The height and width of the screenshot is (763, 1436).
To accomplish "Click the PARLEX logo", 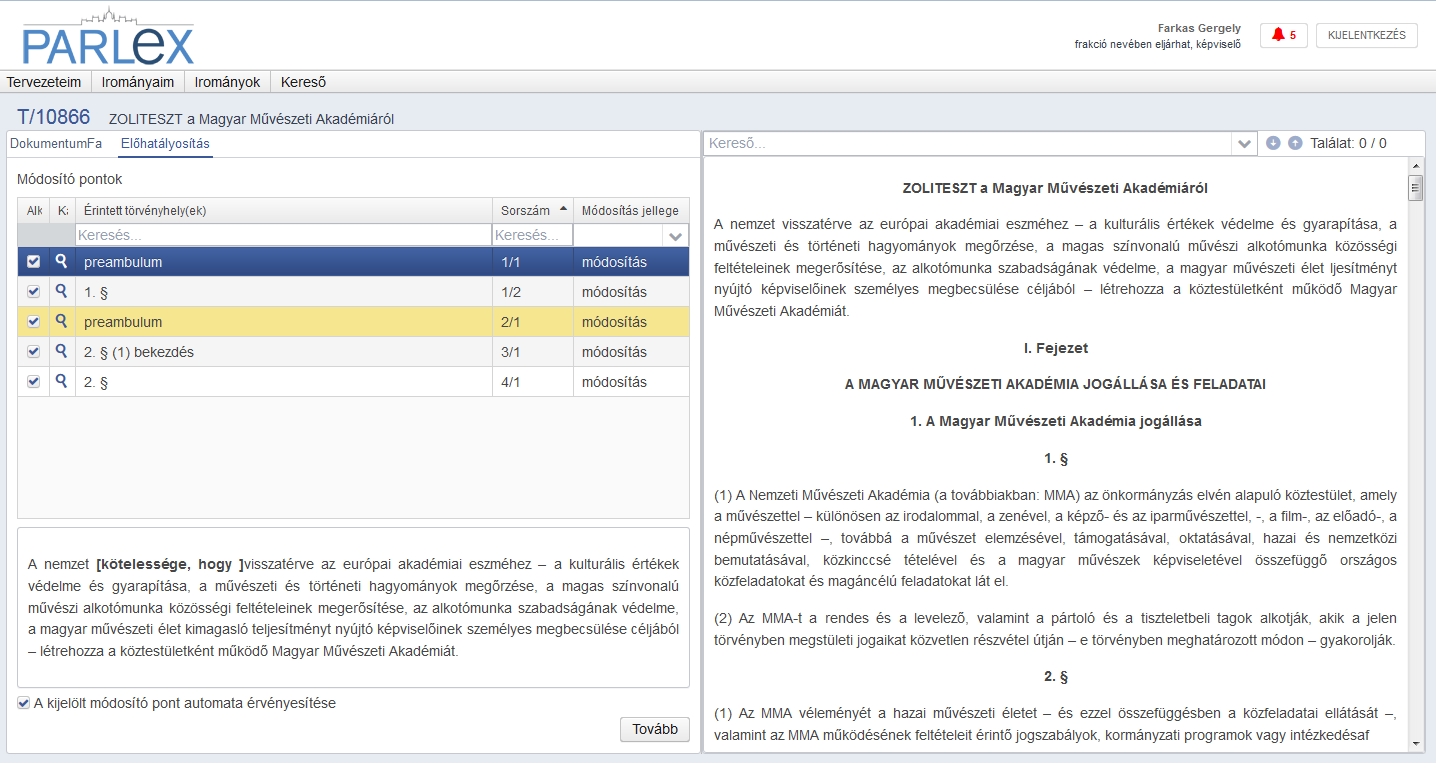I will 108,37.
